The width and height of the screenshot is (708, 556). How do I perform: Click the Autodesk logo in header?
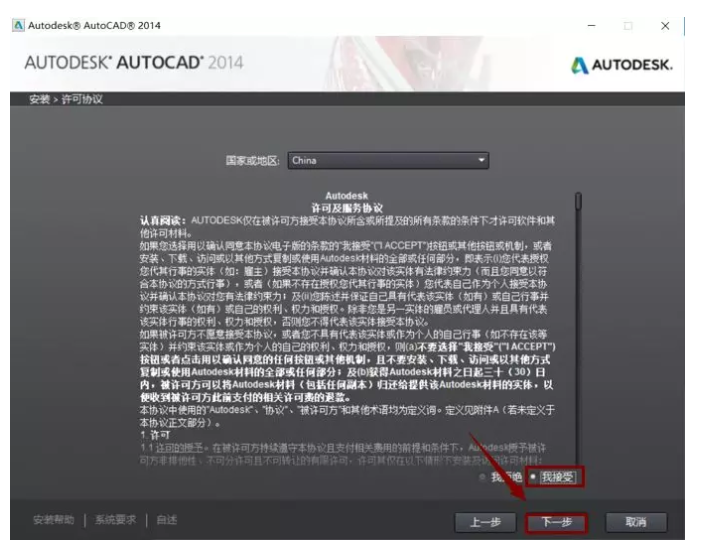(622, 65)
